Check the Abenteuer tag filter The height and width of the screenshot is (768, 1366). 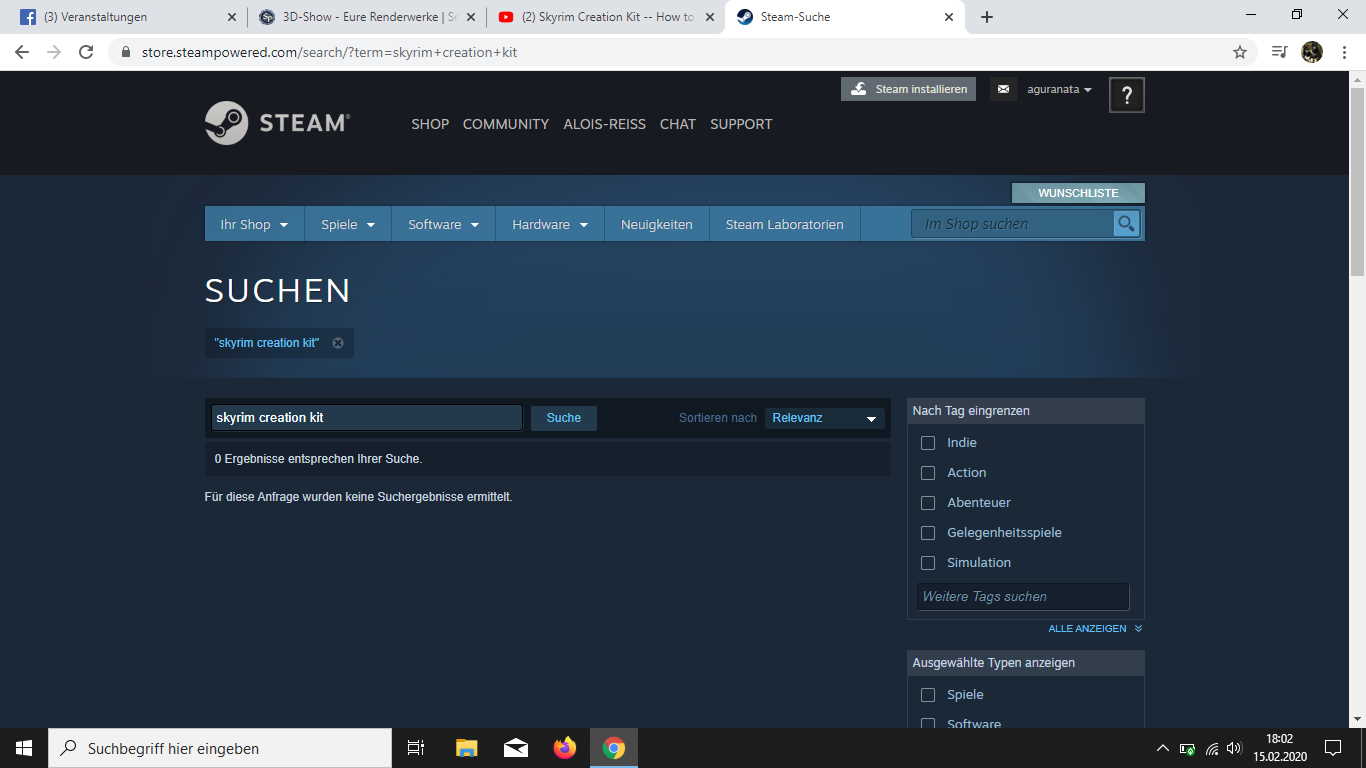(x=928, y=503)
